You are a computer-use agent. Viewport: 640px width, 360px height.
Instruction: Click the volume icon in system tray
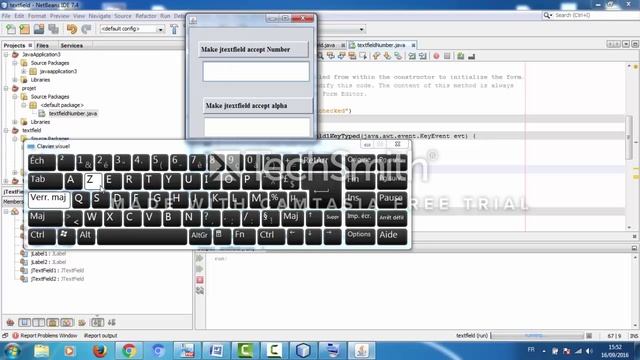(x=589, y=351)
